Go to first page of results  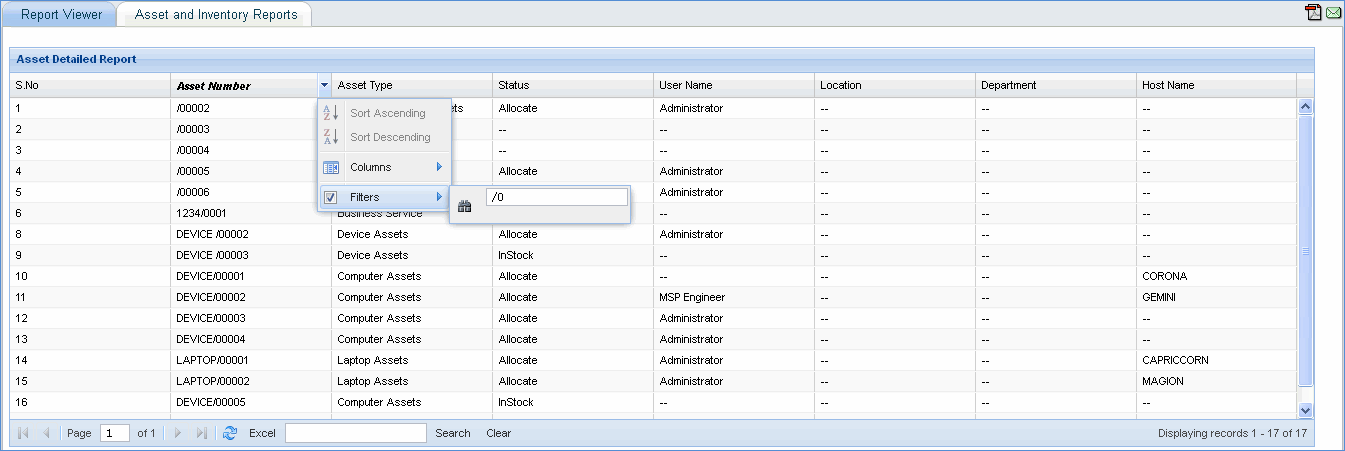coord(23,433)
